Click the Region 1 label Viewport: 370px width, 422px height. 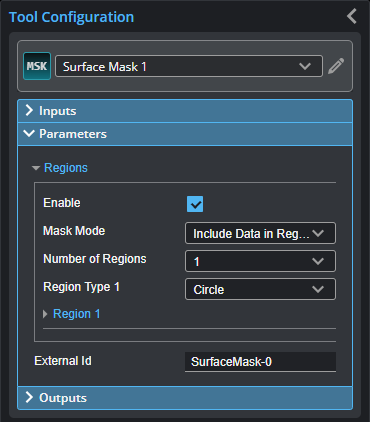pyautogui.click(x=76, y=314)
